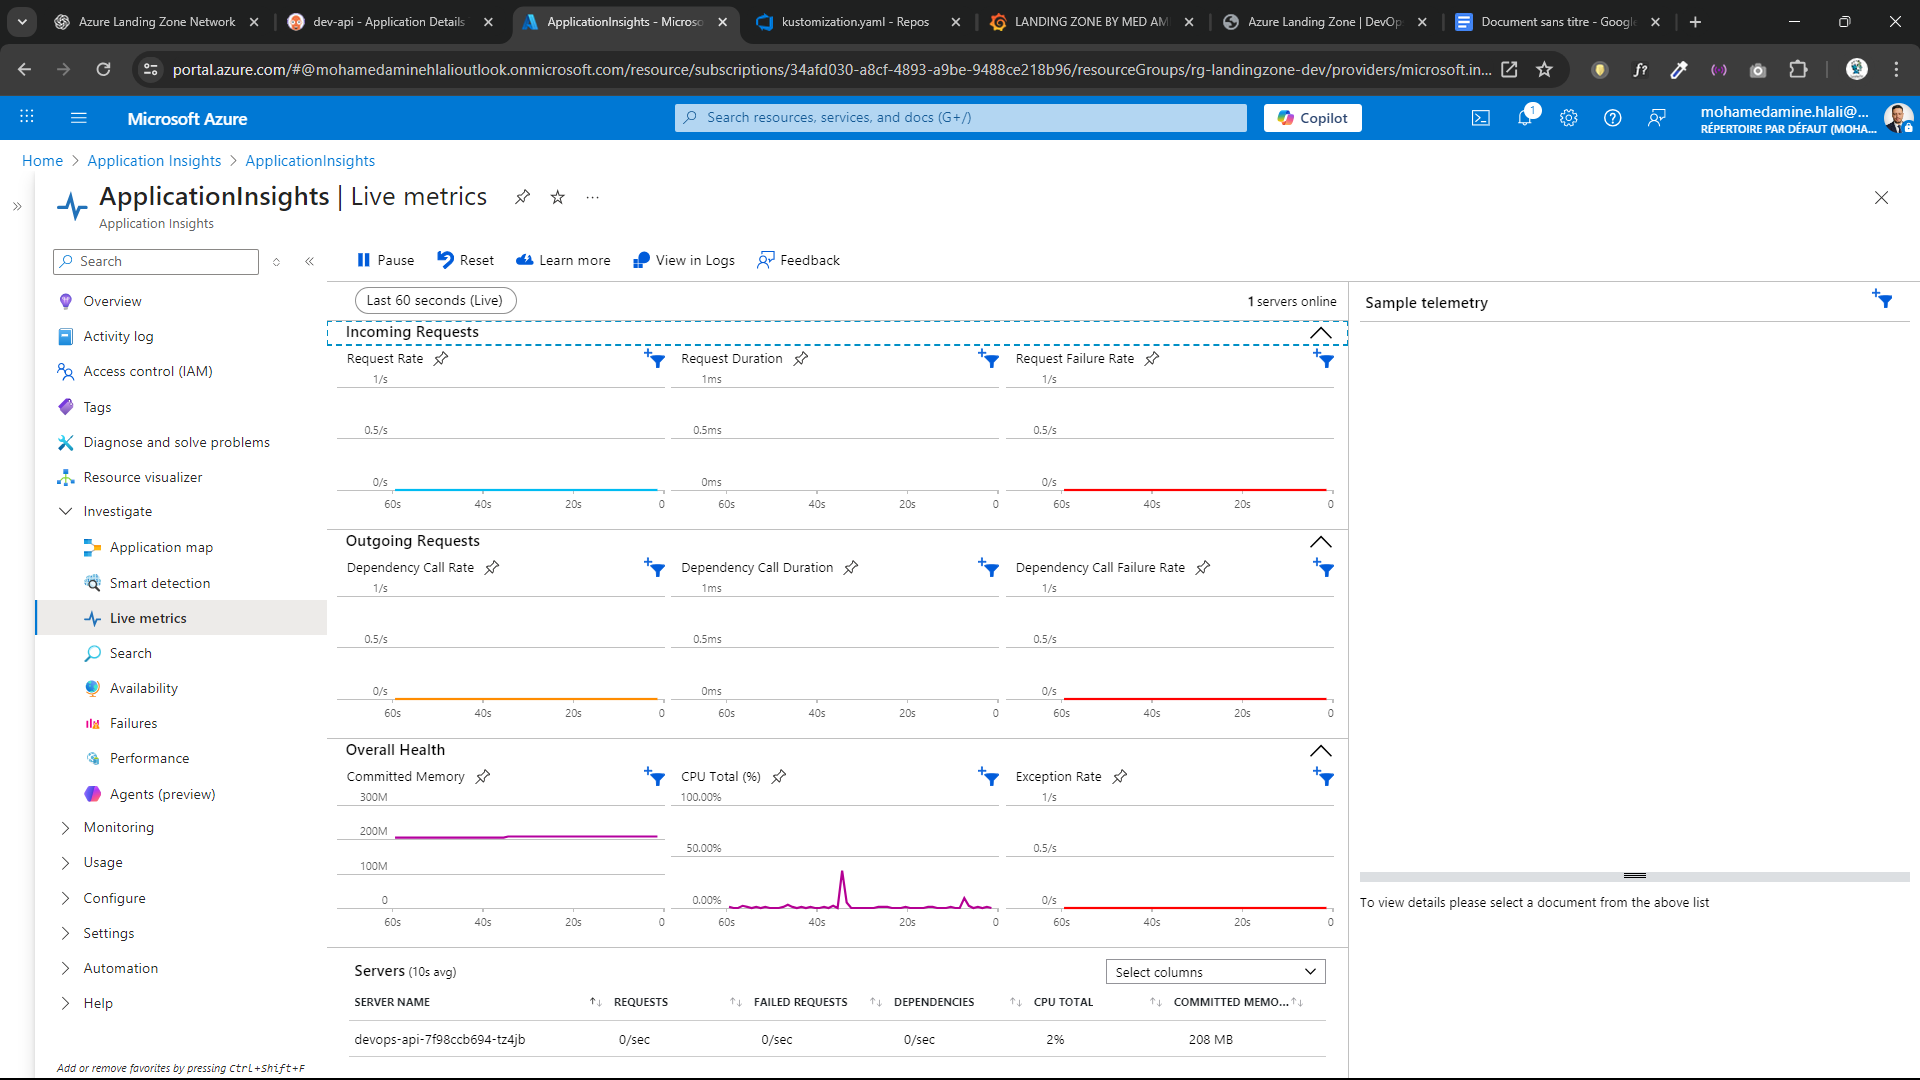Collapse the Incoming Requests section
1920x1080 pixels.
tap(1321, 333)
